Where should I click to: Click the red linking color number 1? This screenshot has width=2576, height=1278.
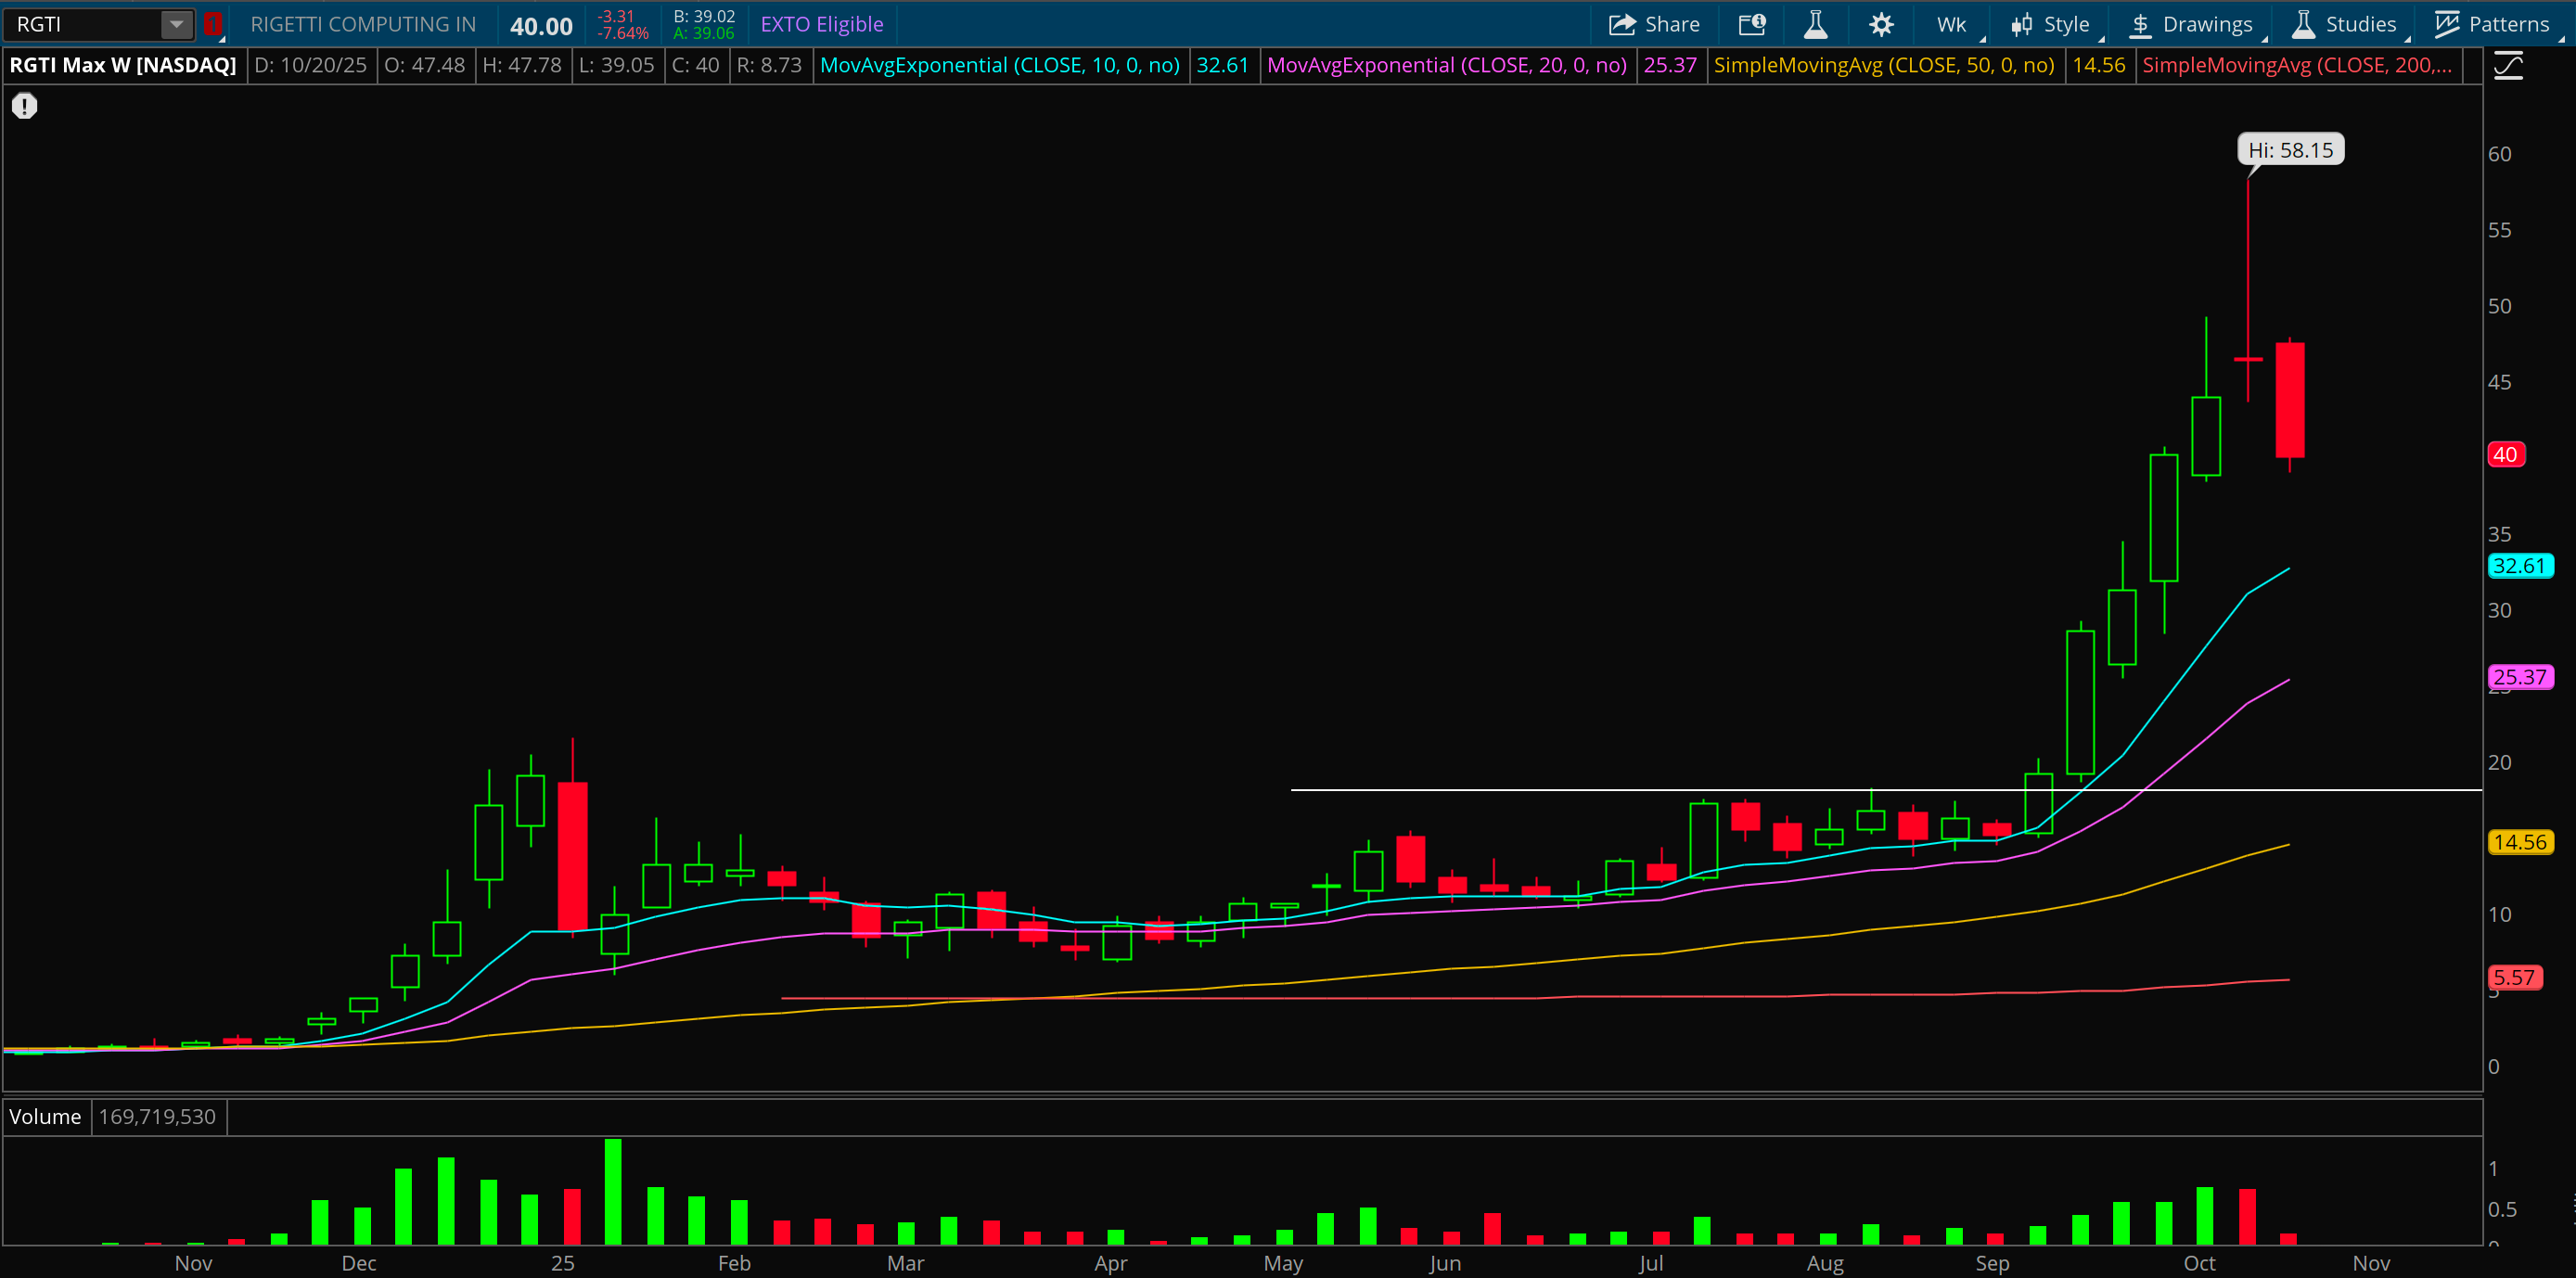tap(212, 24)
